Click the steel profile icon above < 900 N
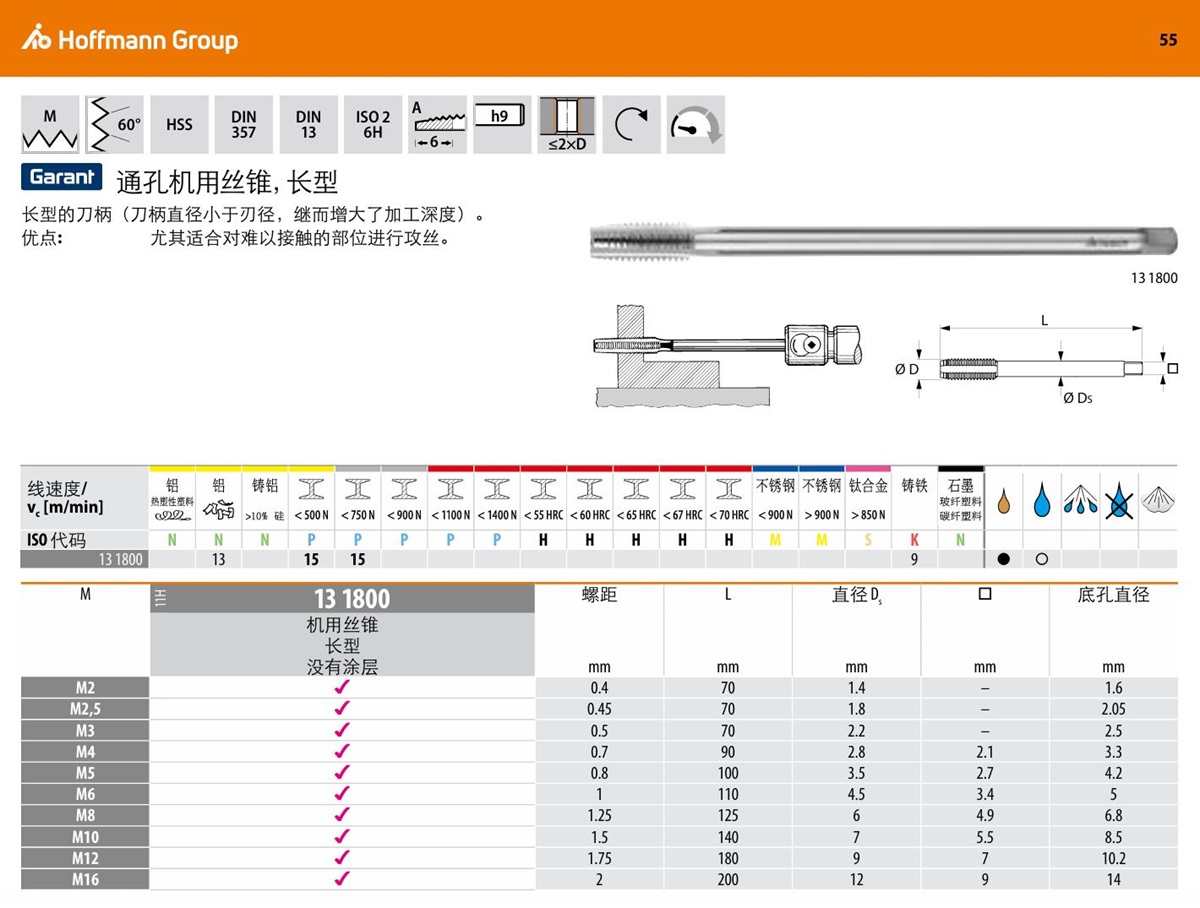The image size is (1200, 908). (x=404, y=488)
